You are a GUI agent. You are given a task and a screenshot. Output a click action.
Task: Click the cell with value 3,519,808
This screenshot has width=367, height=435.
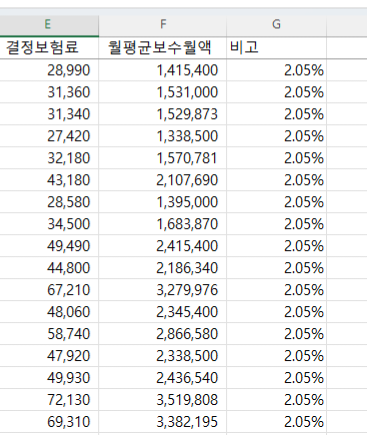pyautogui.click(x=163, y=400)
